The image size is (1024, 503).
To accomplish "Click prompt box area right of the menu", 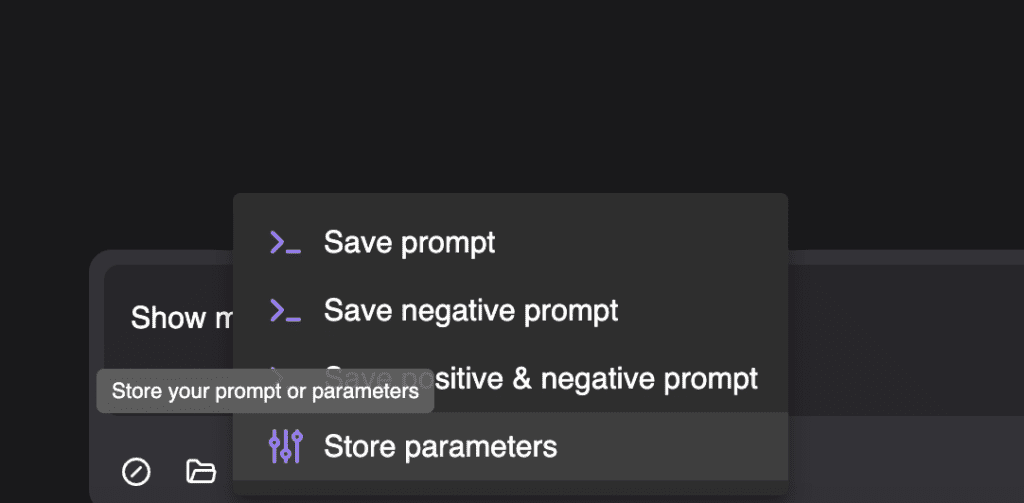I will click(900, 330).
